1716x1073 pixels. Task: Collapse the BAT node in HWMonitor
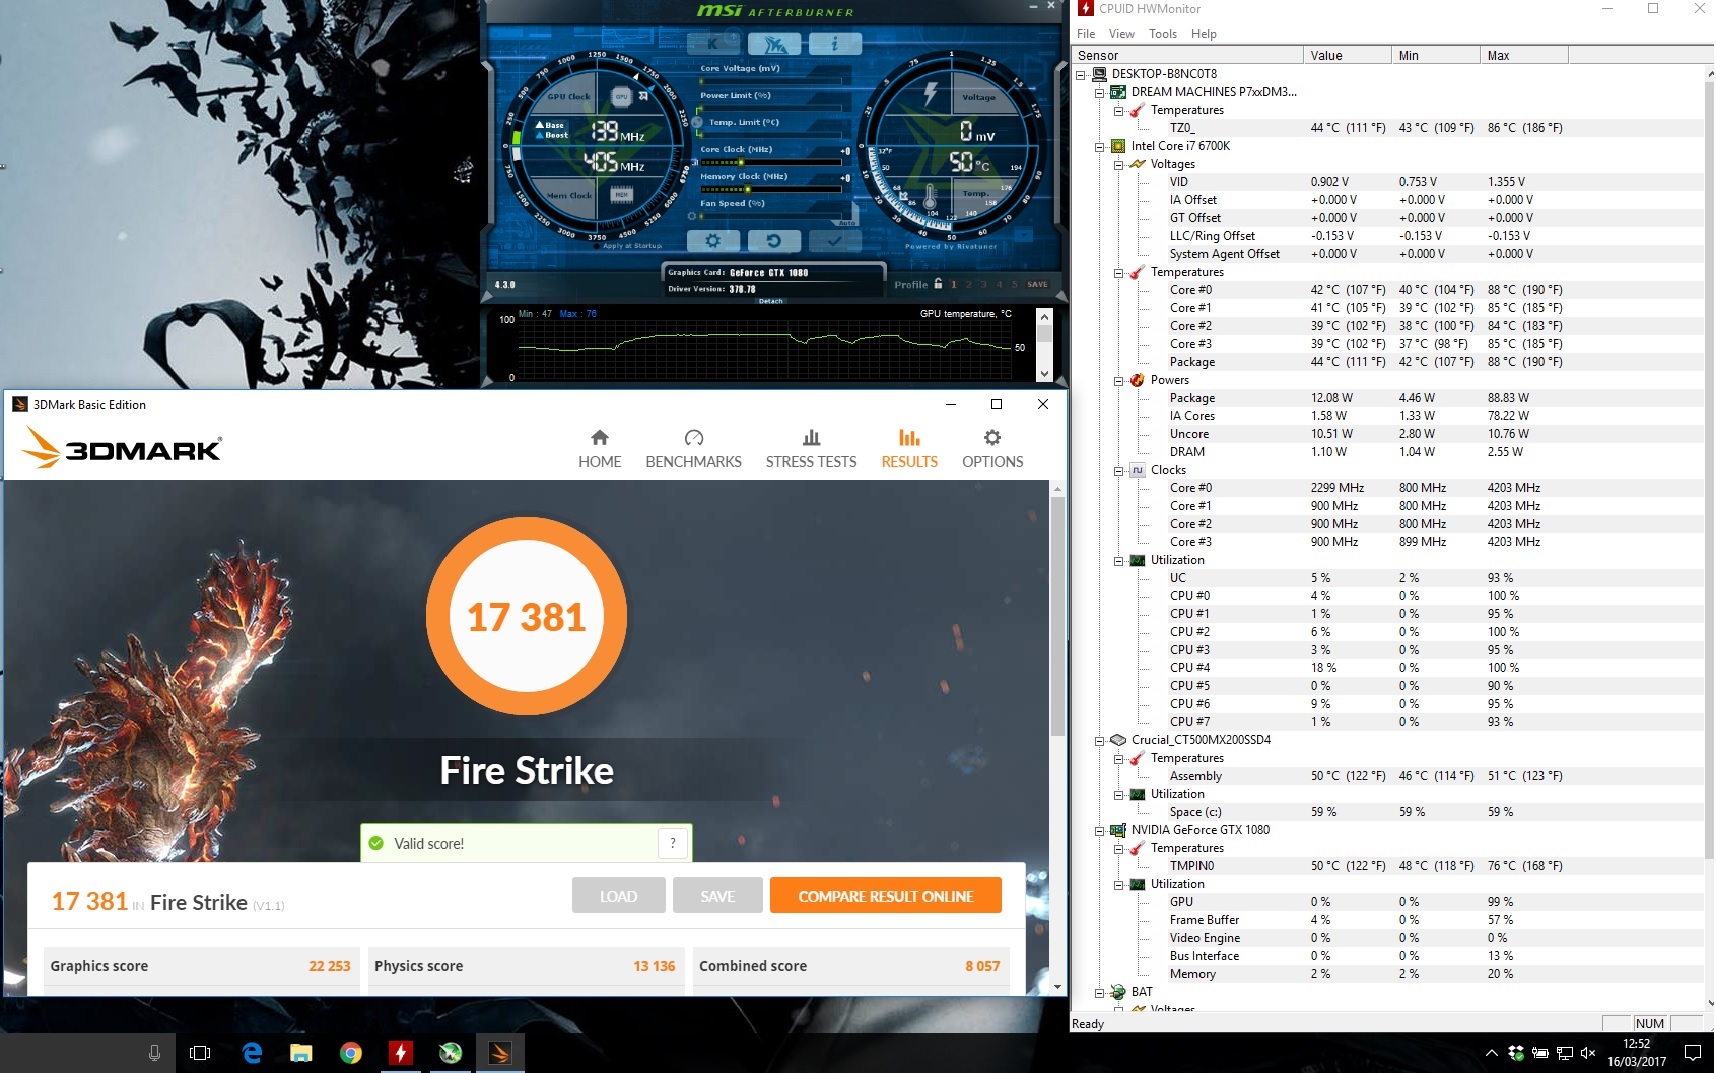[1100, 992]
